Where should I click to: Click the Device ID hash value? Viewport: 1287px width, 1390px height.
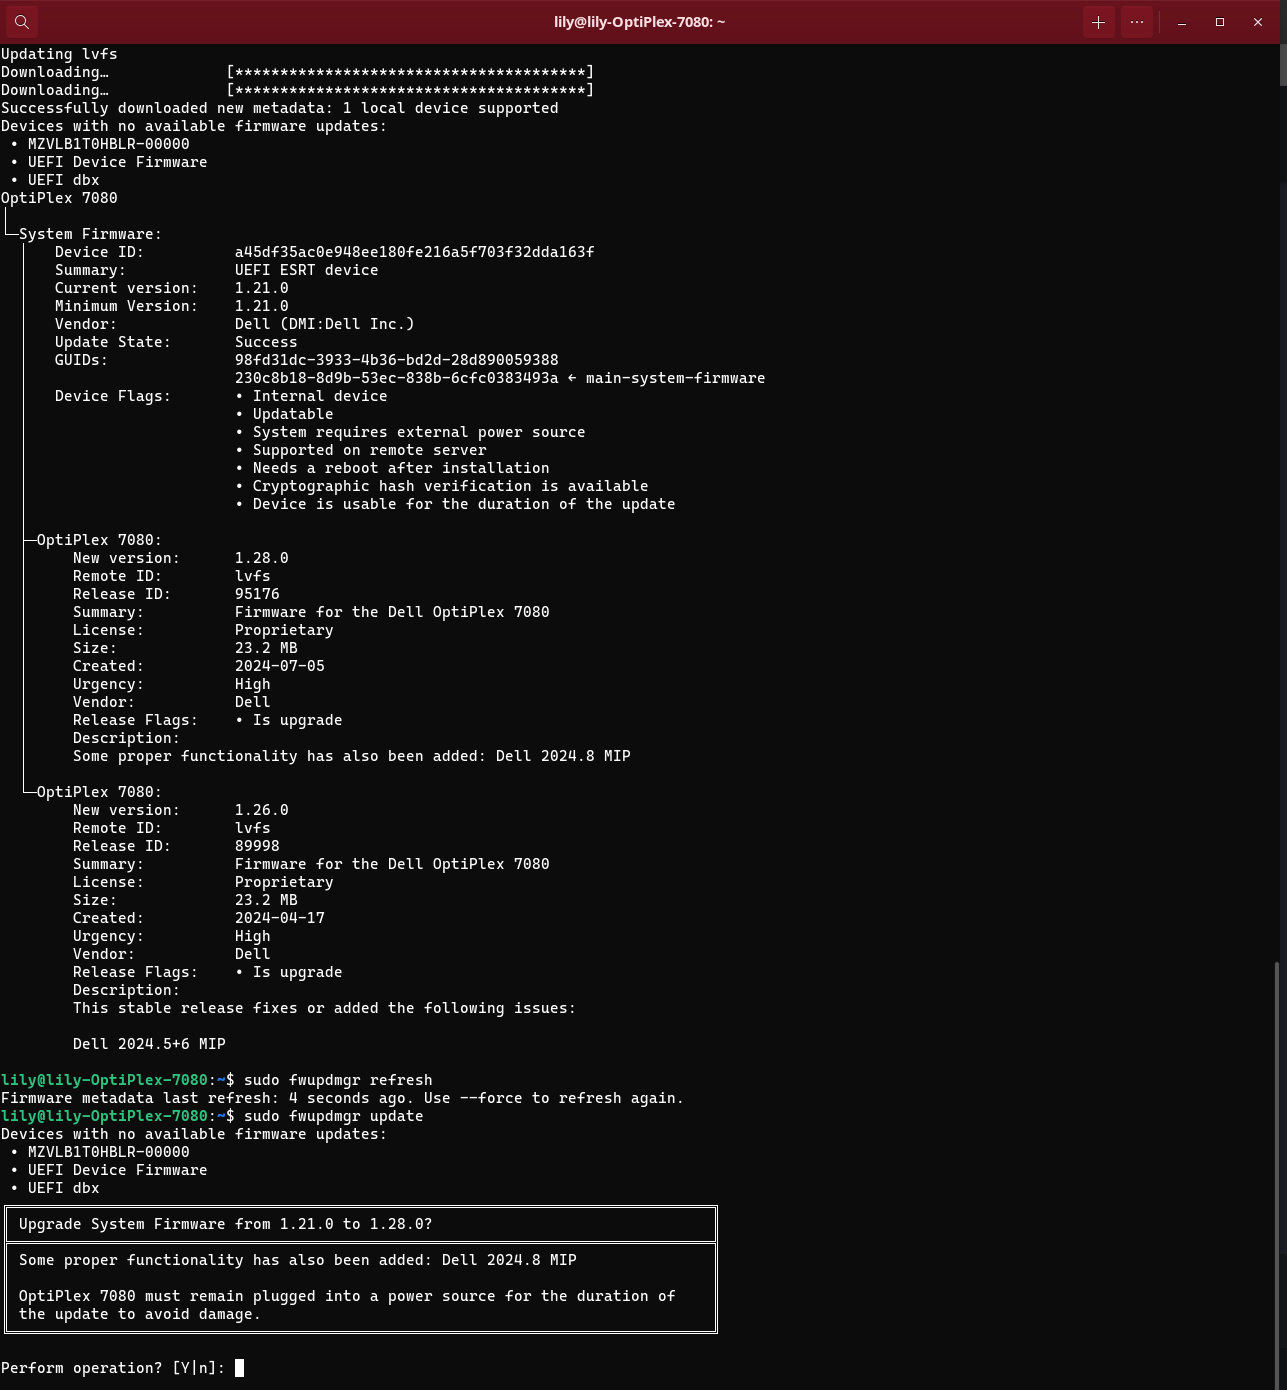click(x=414, y=252)
